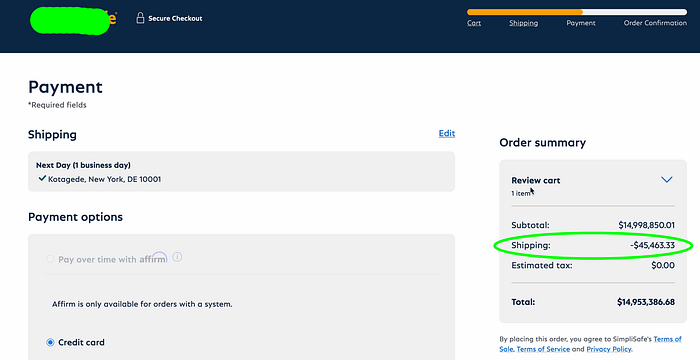Click the Affirm availability notice text

[x=142, y=304]
